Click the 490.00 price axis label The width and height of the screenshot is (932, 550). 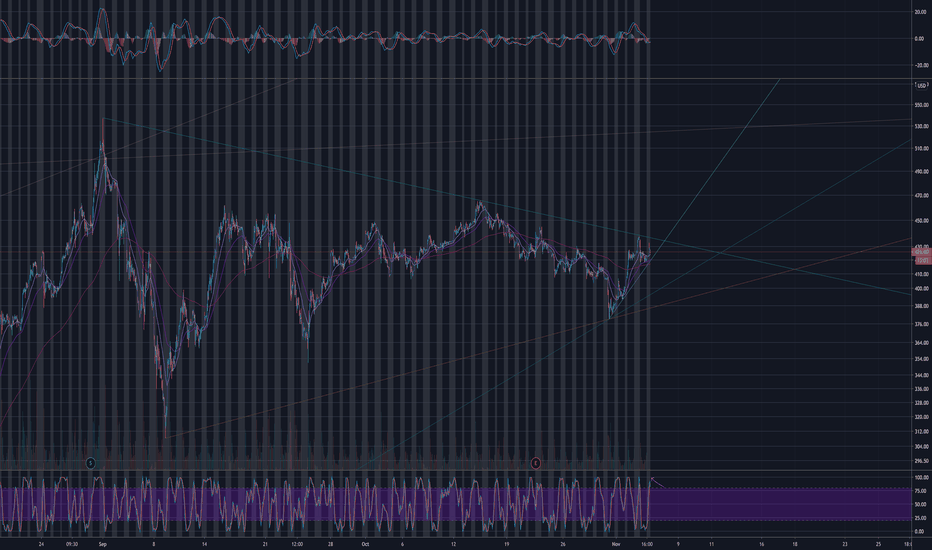pos(921,171)
